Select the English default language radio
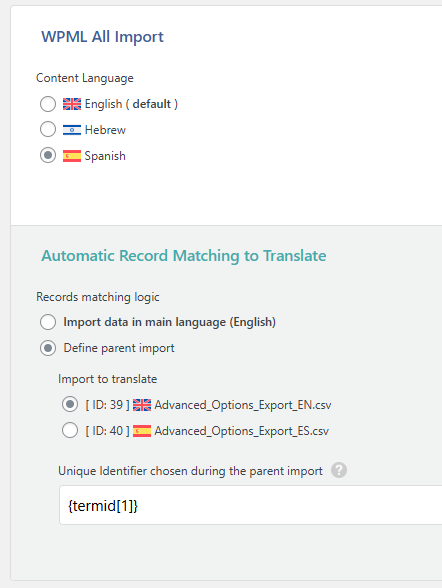 click(48, 104)
